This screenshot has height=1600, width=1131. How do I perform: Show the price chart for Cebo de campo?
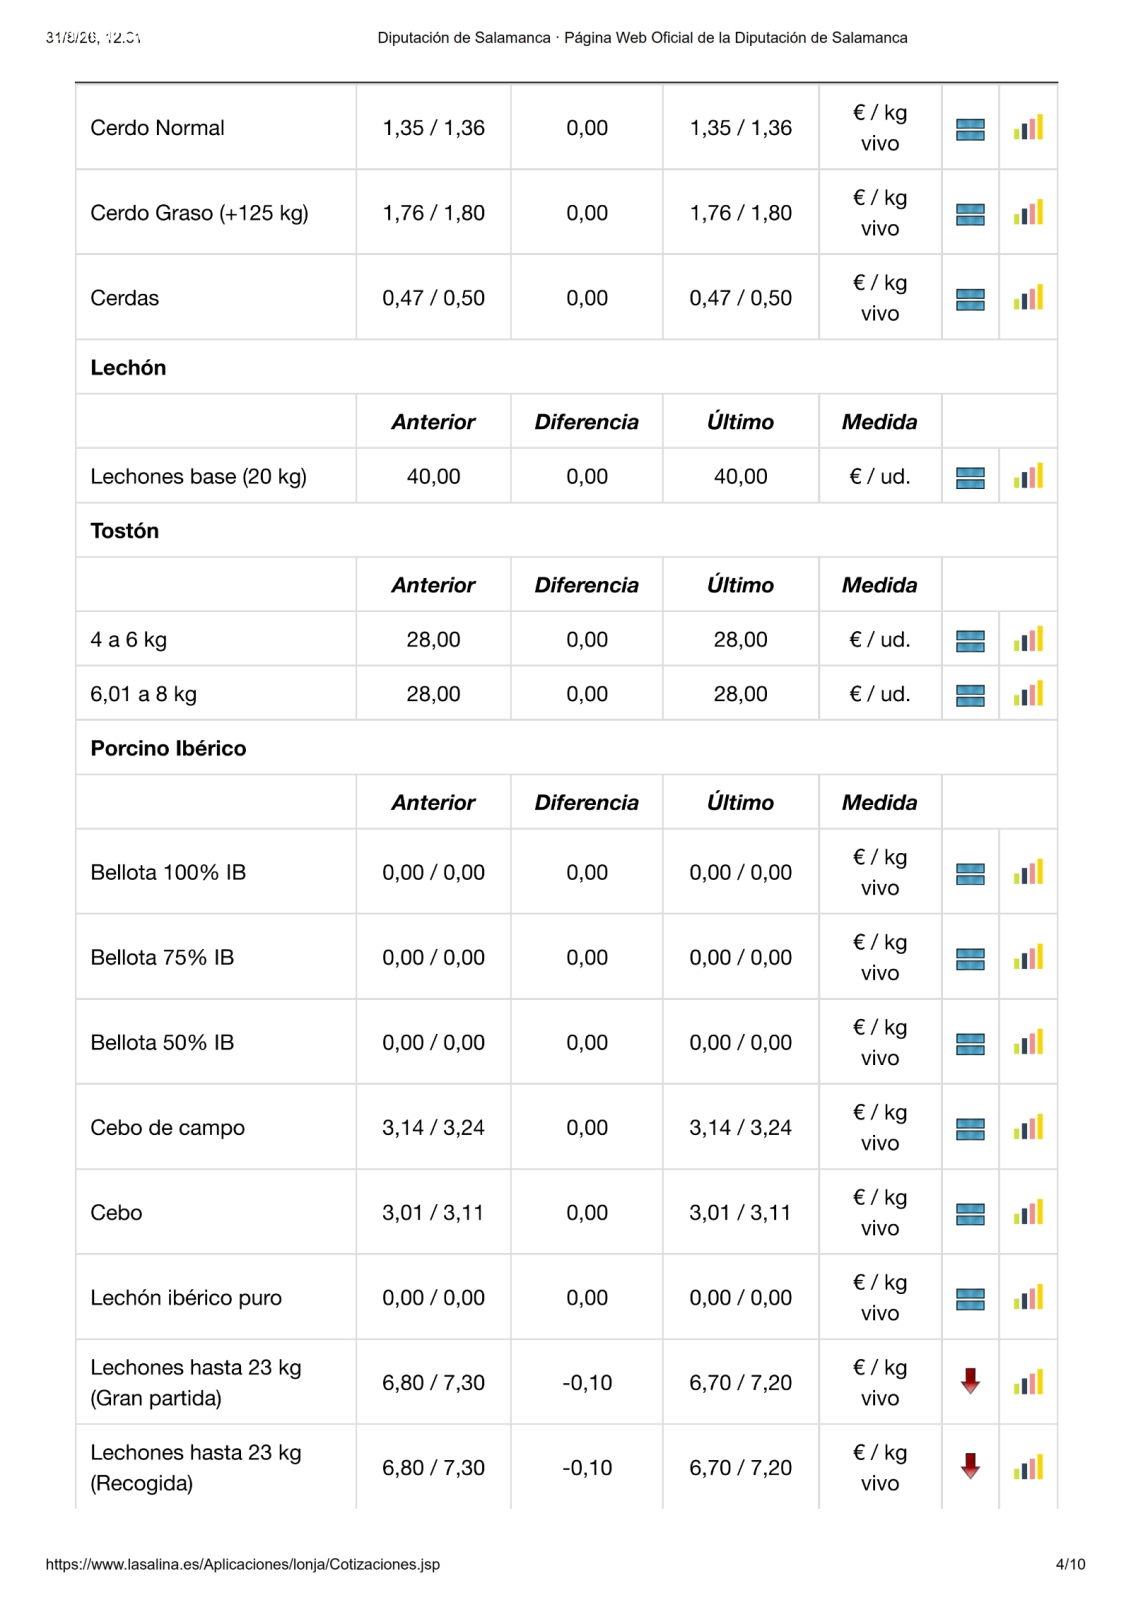1028,1127
